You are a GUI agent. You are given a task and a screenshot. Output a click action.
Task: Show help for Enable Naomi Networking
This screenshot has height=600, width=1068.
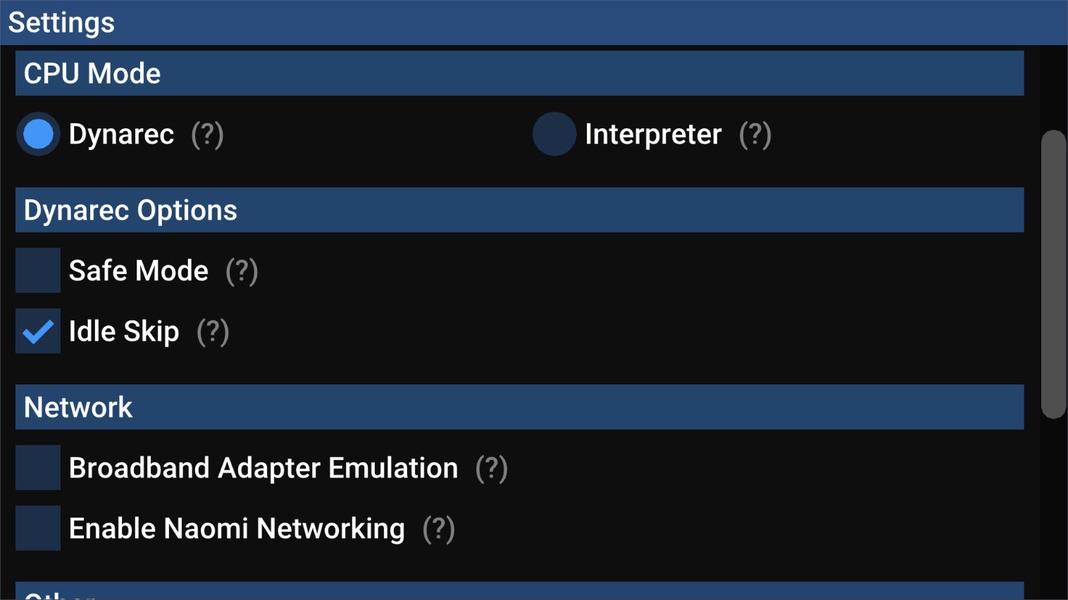439,529
